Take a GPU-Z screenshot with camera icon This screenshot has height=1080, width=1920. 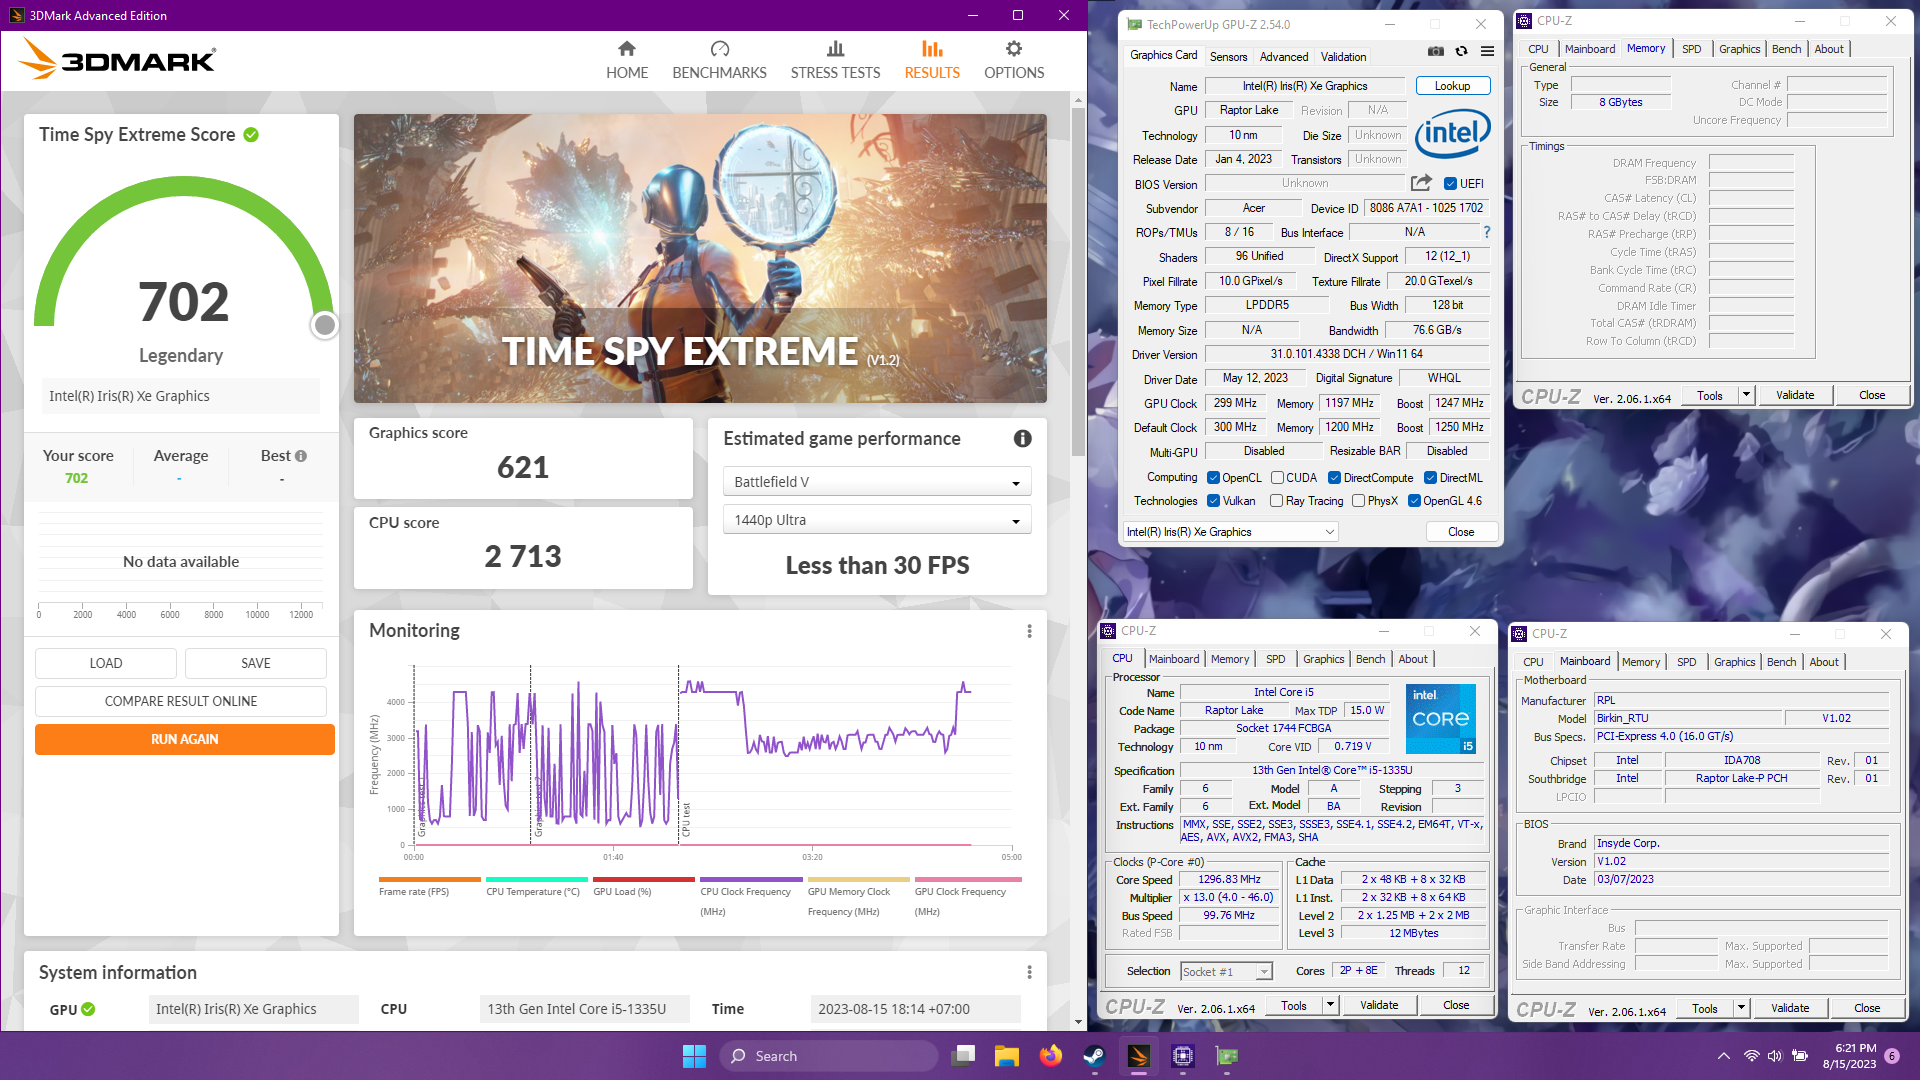1435,52
